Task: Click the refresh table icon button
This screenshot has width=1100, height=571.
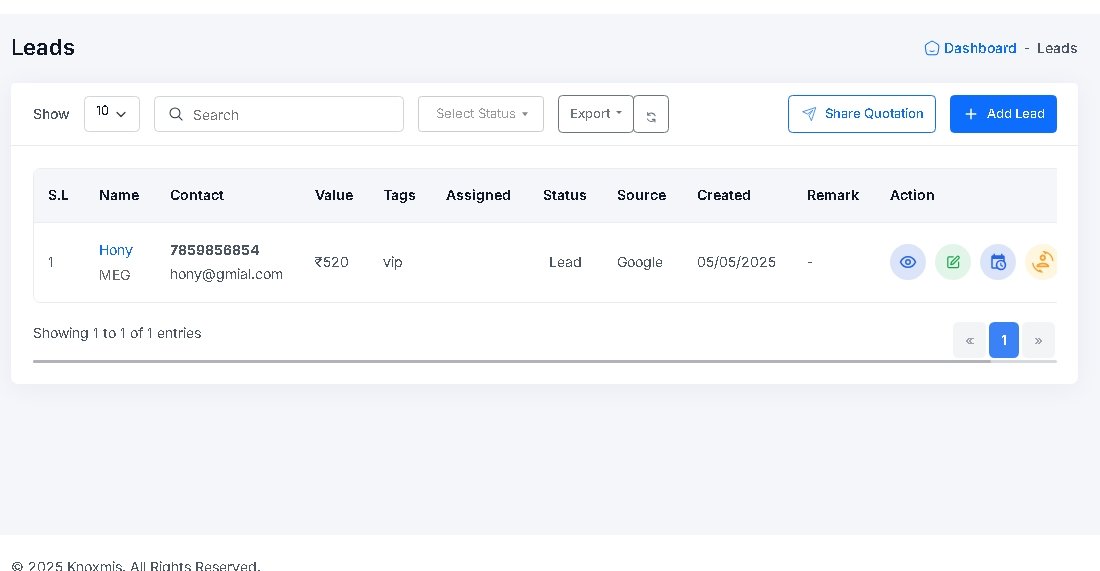Action: coord(651,114)
